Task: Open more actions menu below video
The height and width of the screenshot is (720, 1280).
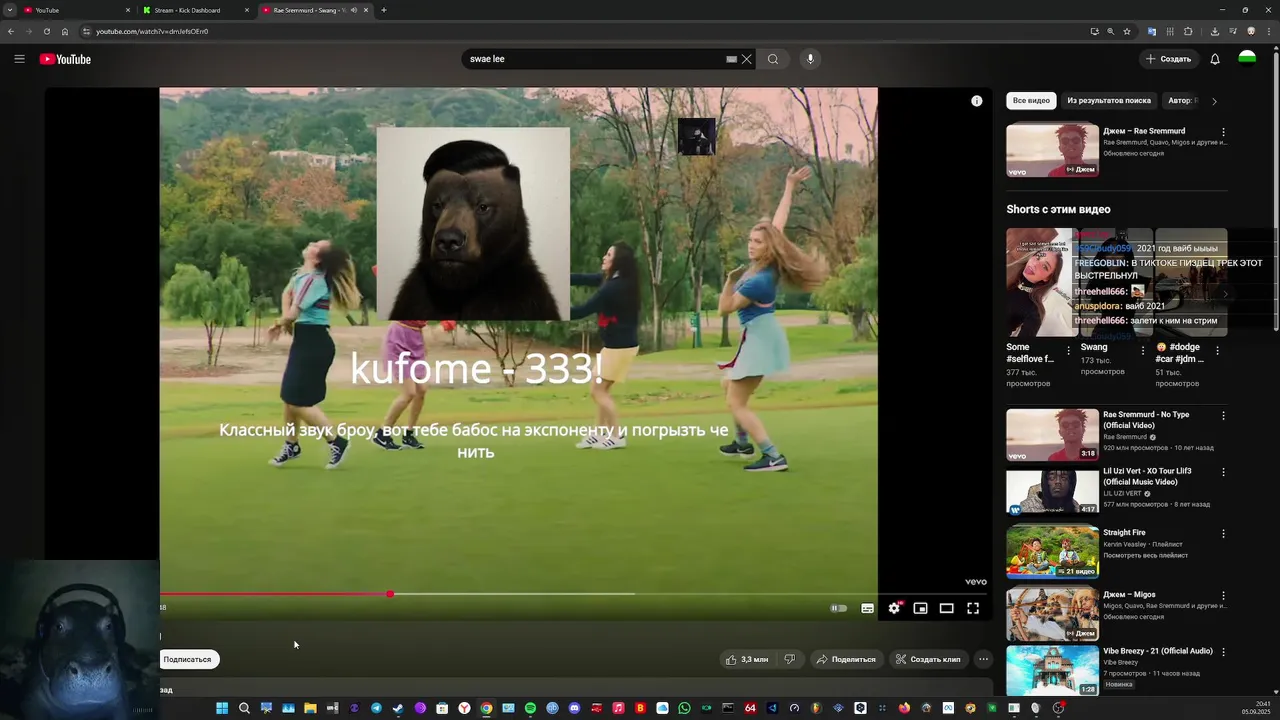Action: [x=983, y=659]
